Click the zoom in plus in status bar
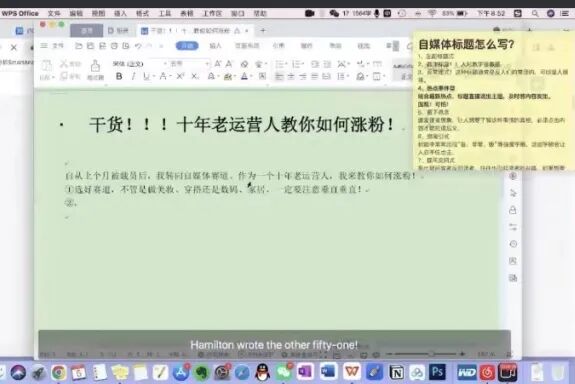 point(462,354)
